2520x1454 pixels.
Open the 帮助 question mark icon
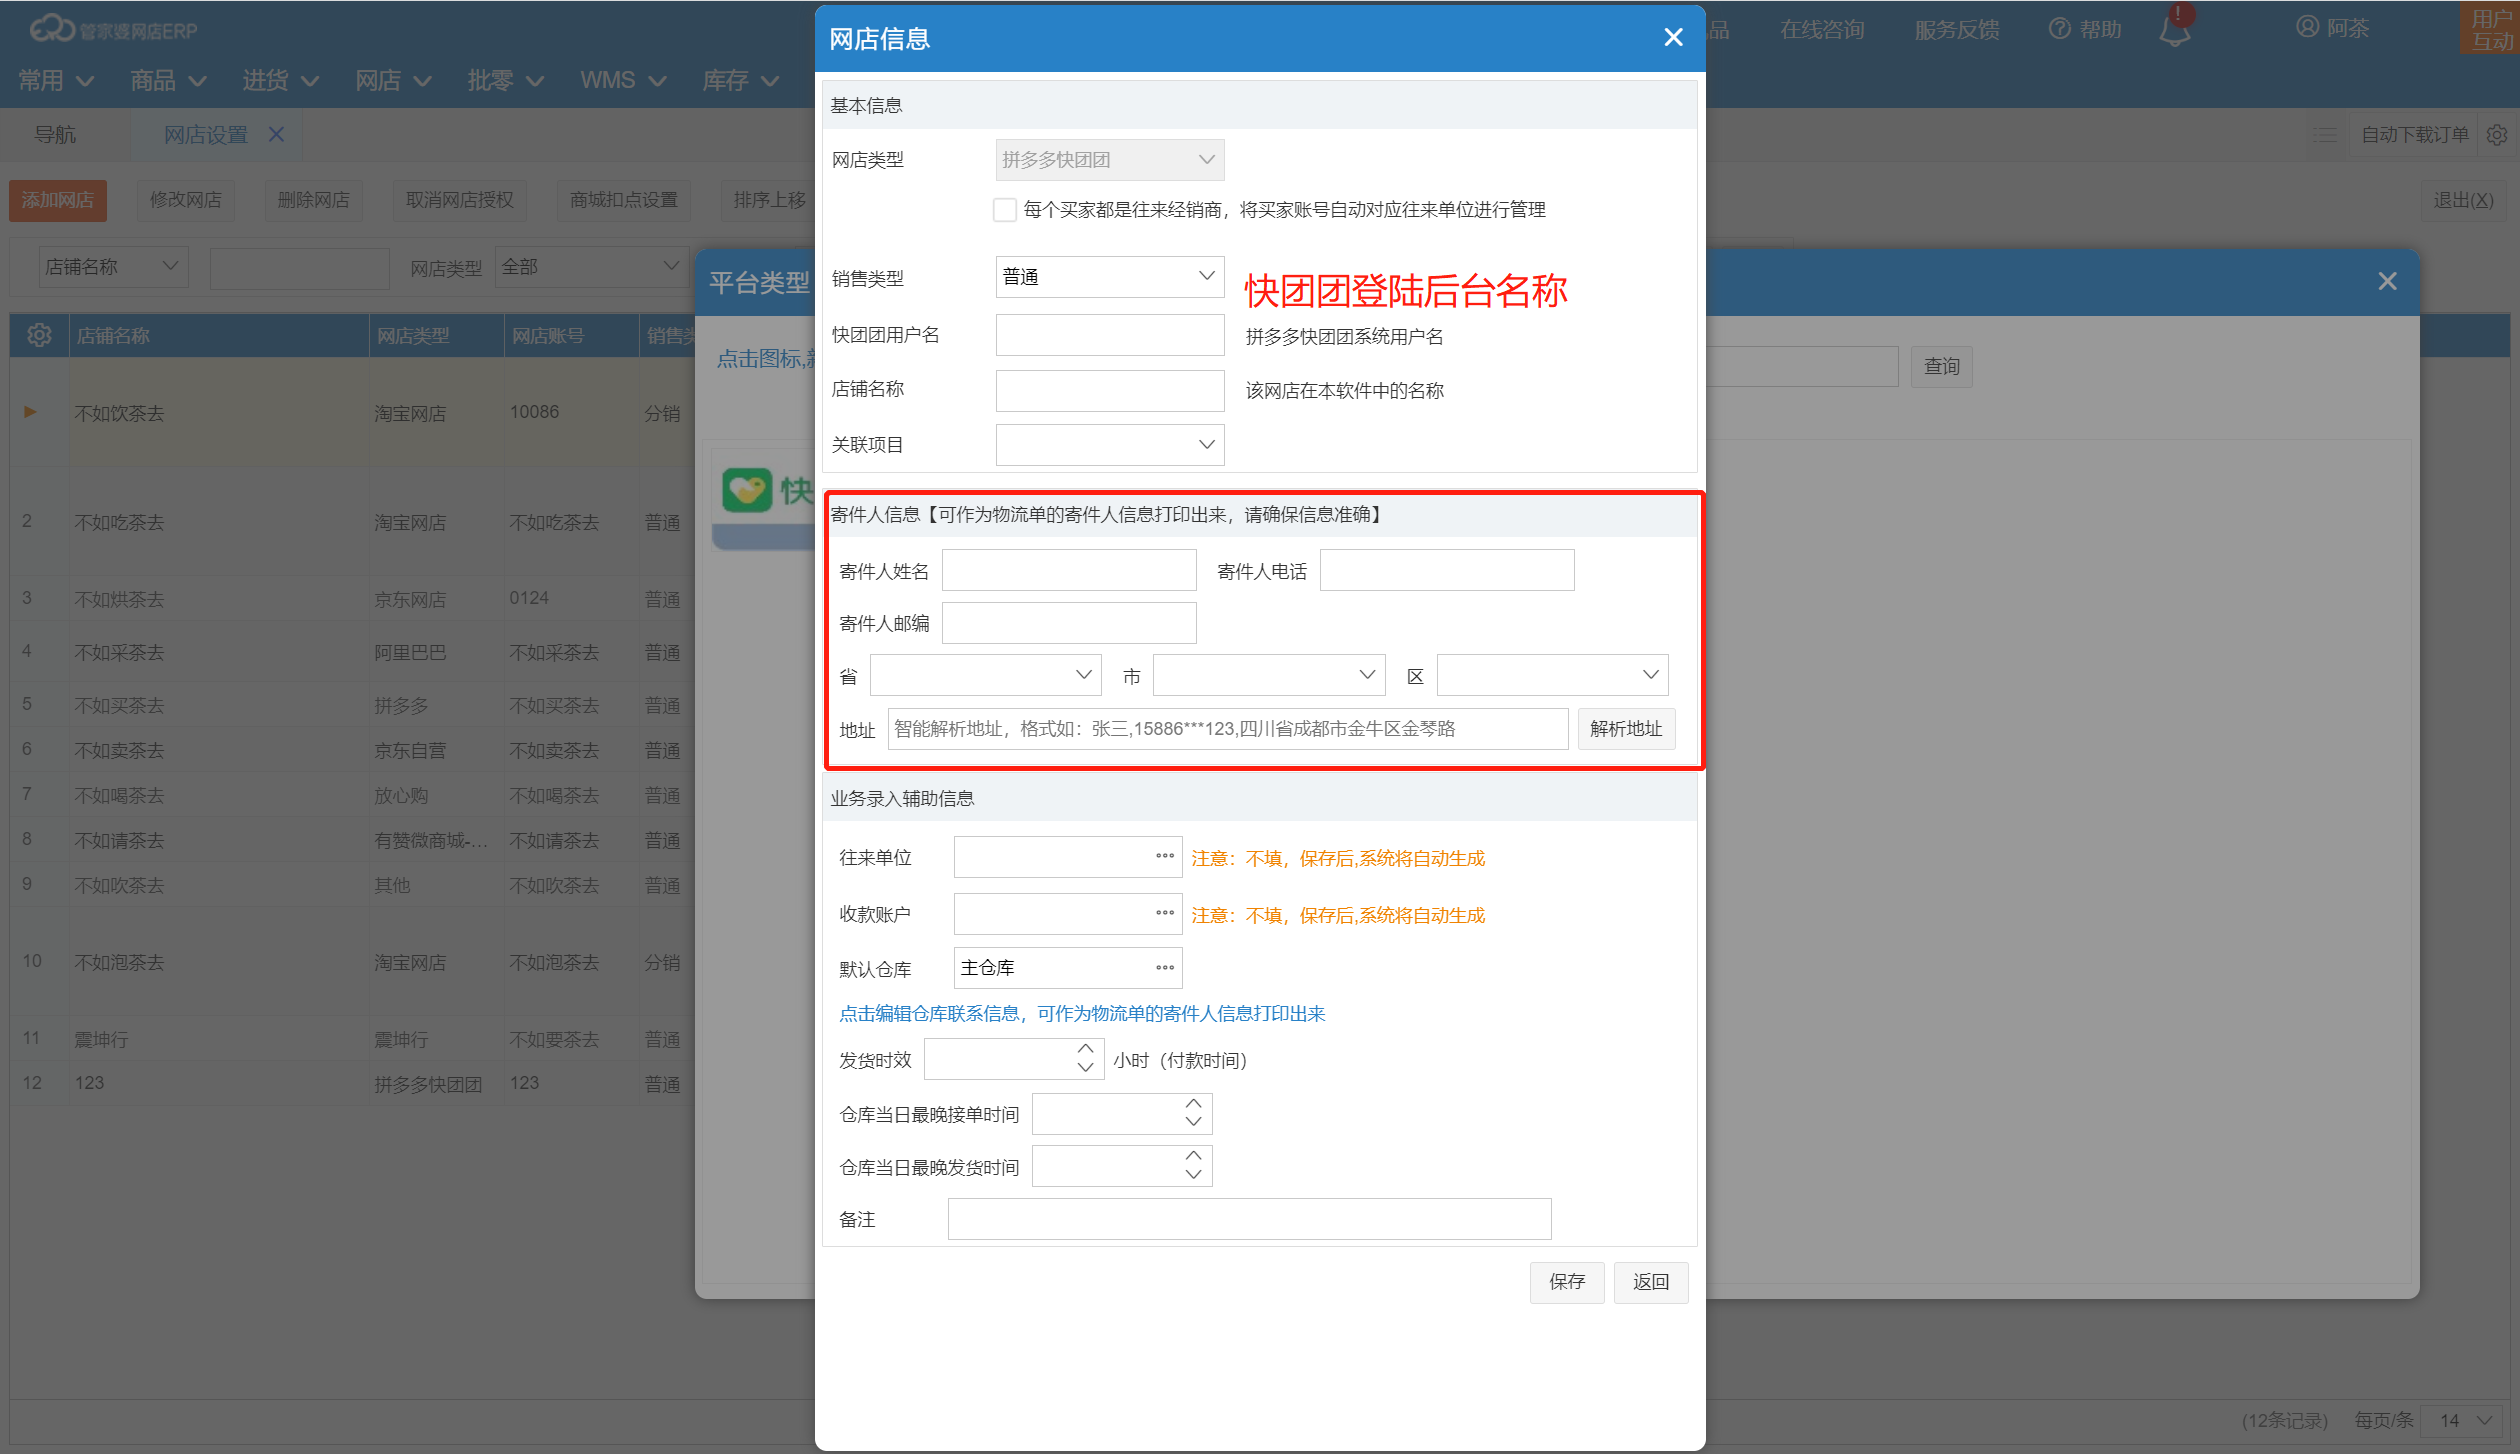coord(2059,29)
